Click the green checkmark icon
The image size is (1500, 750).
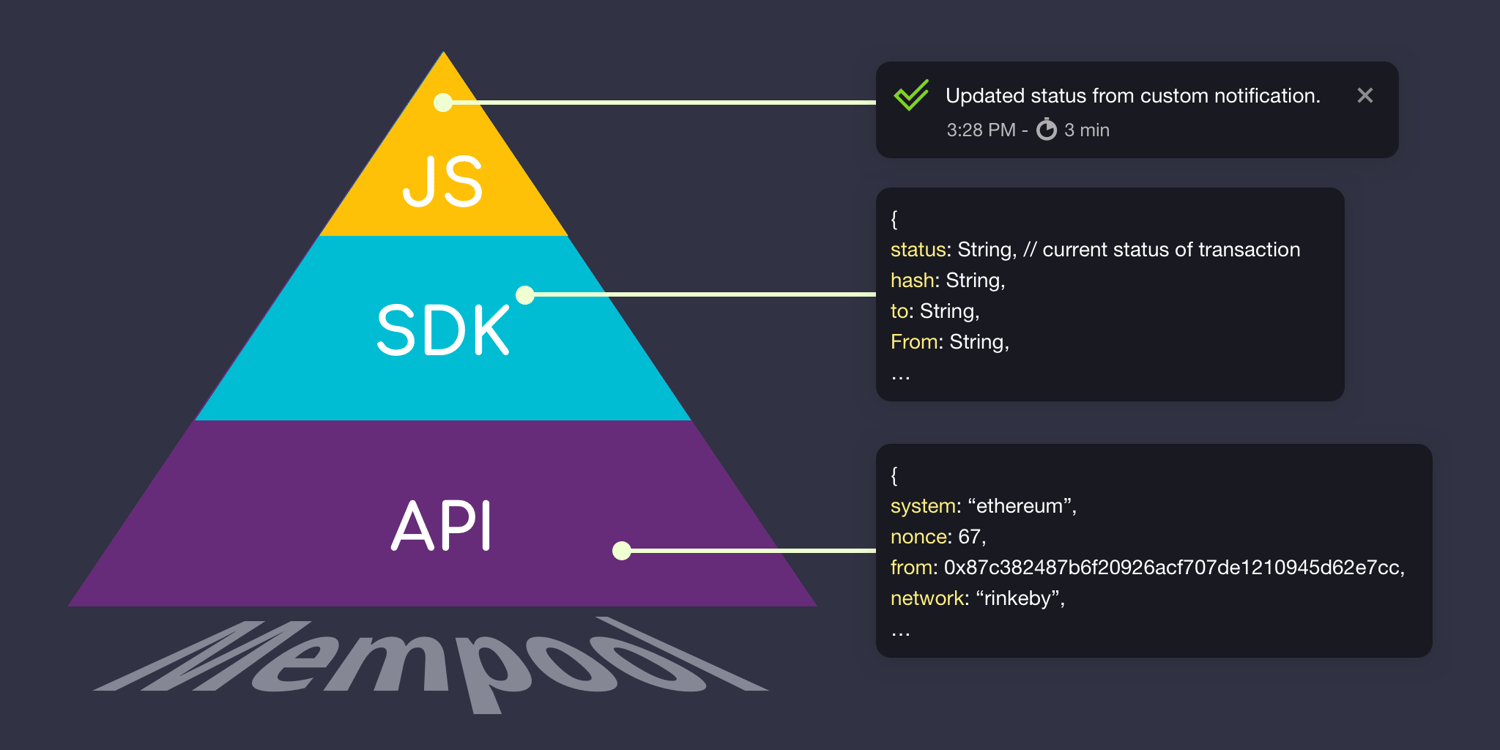tap(910, 96)
